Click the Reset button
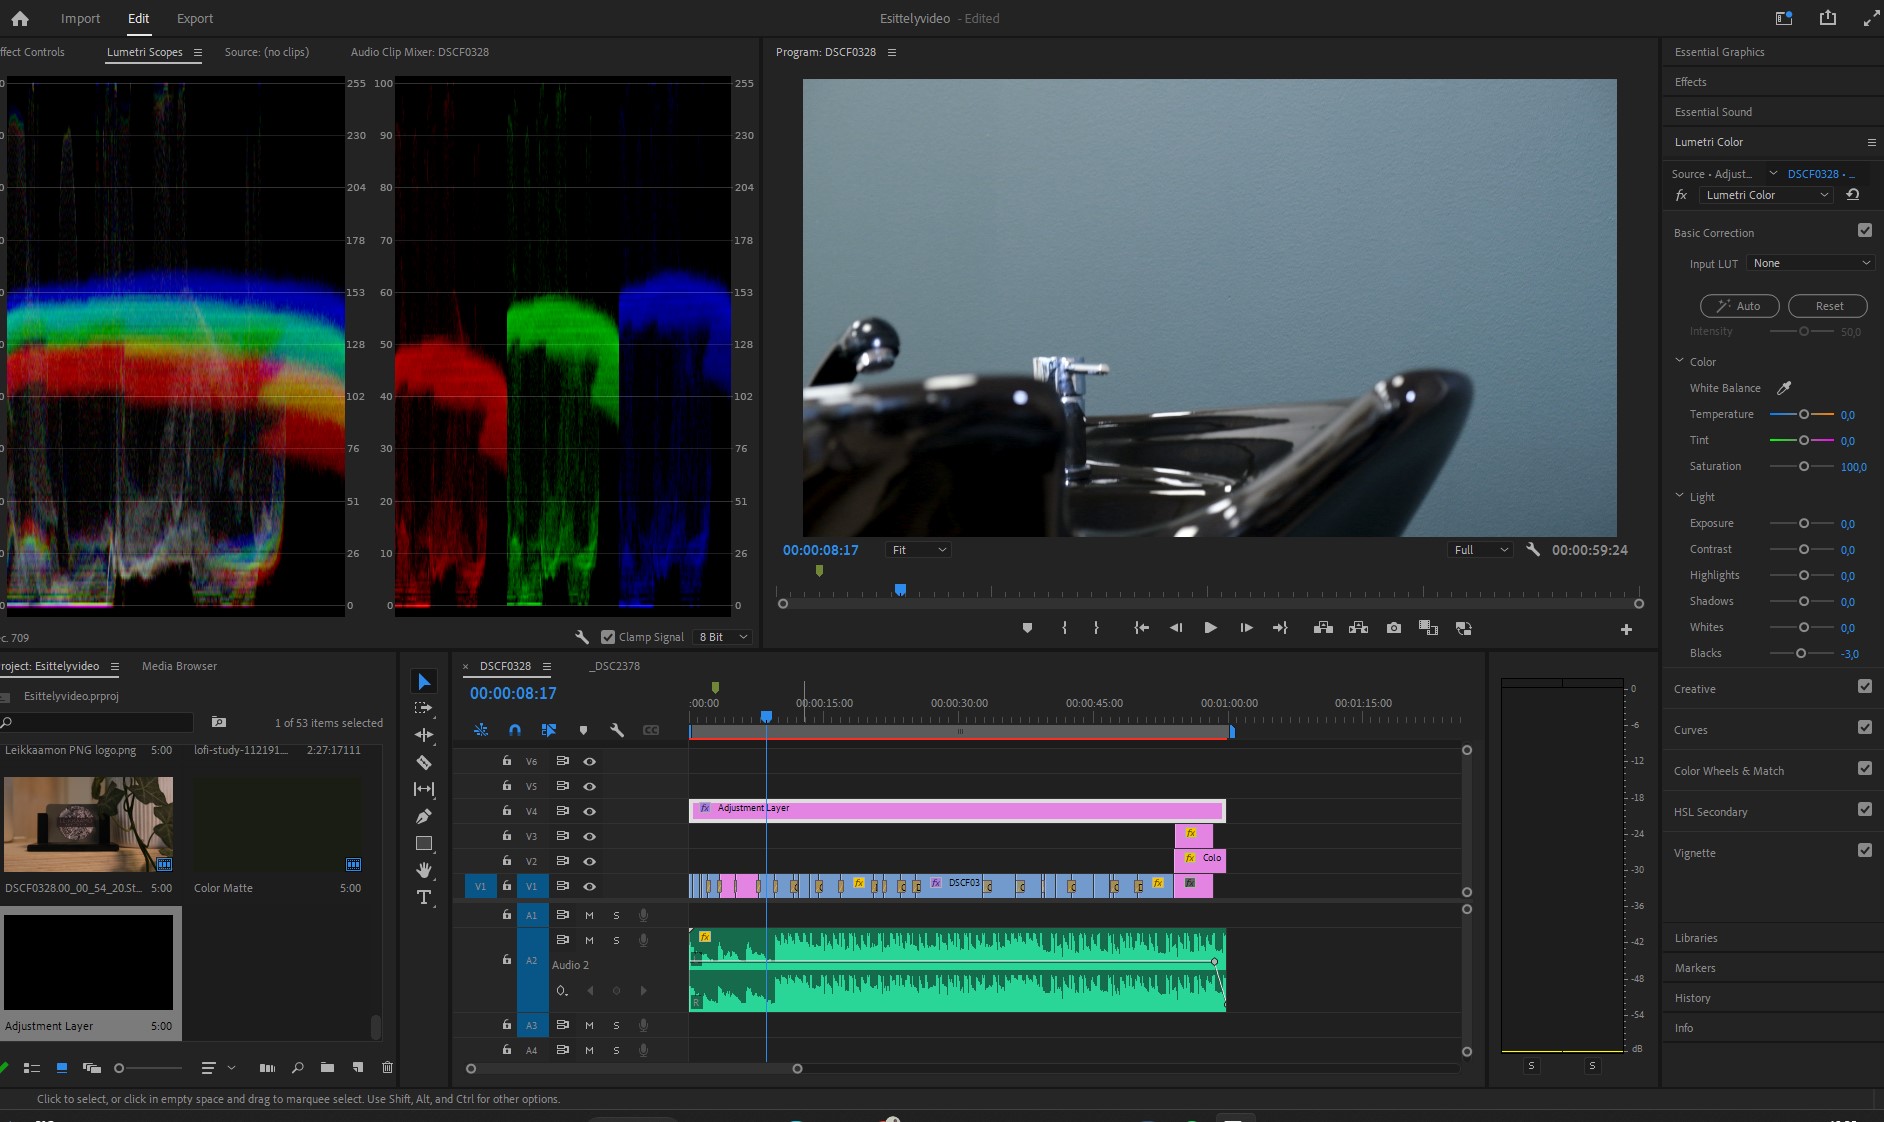1884x1122 pixels. coord(1828,306)
